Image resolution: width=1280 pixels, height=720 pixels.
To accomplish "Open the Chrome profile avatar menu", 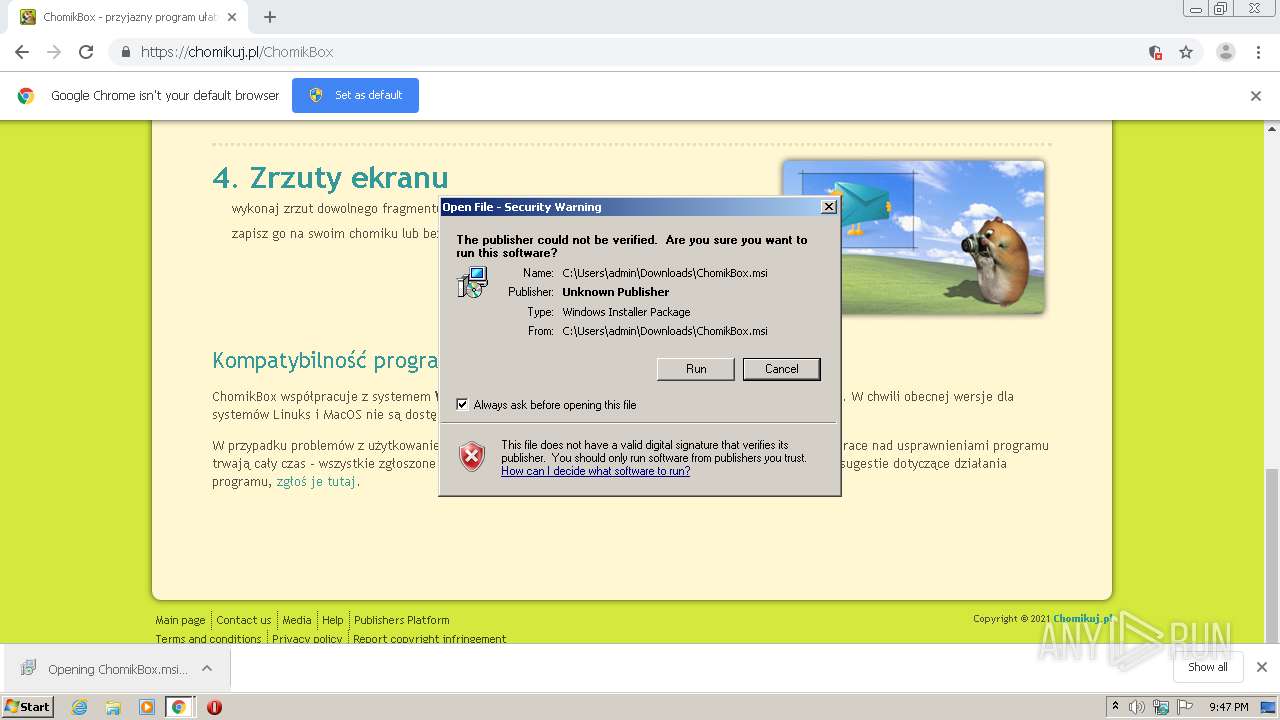I will (x=1225, y=52).
